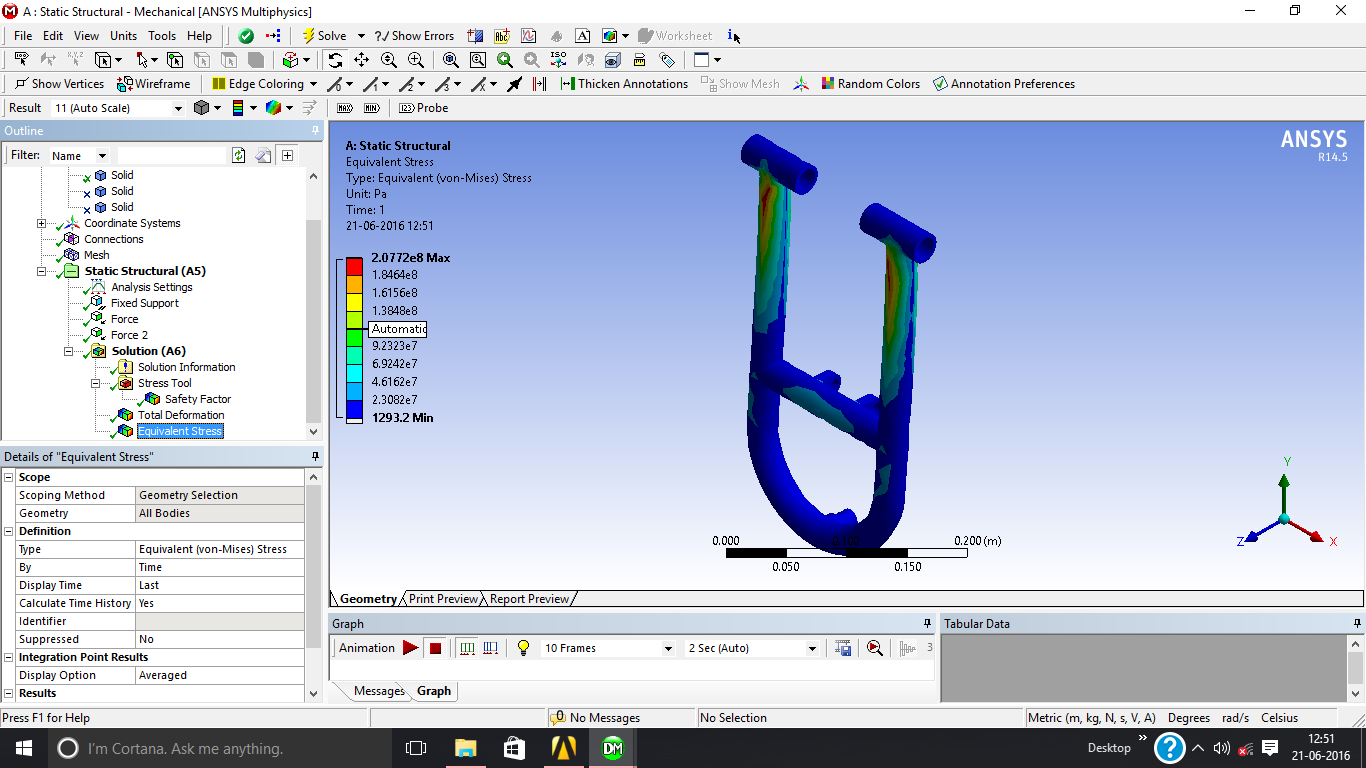Activate the Zoom to Fit tool

(451, 60)
